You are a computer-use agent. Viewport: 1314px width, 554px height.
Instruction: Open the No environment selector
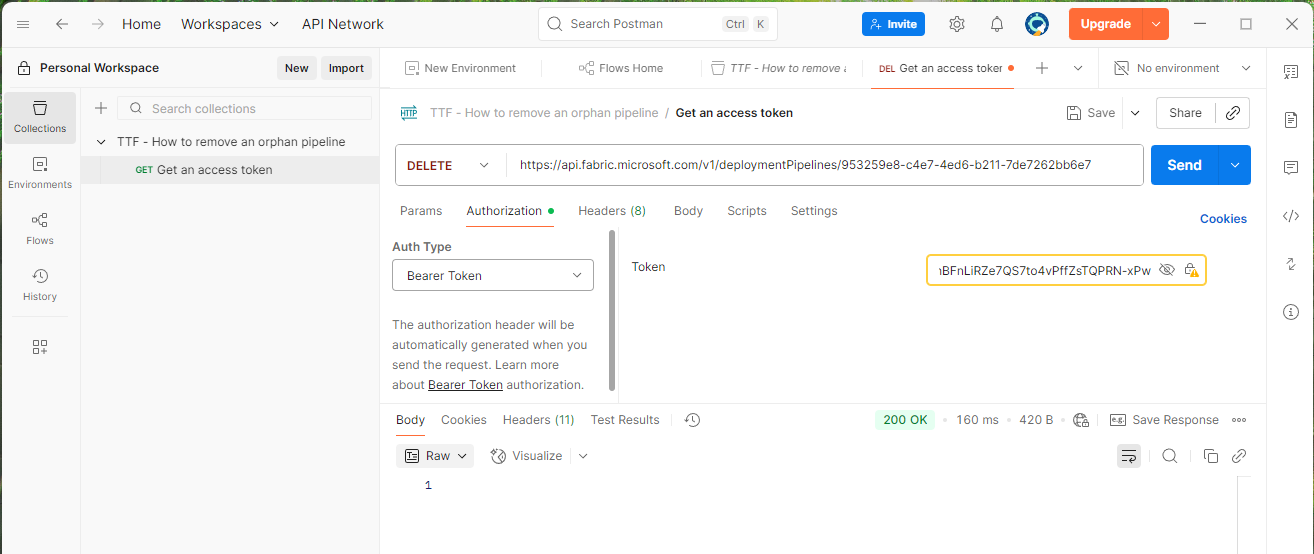pos(1182,68)
